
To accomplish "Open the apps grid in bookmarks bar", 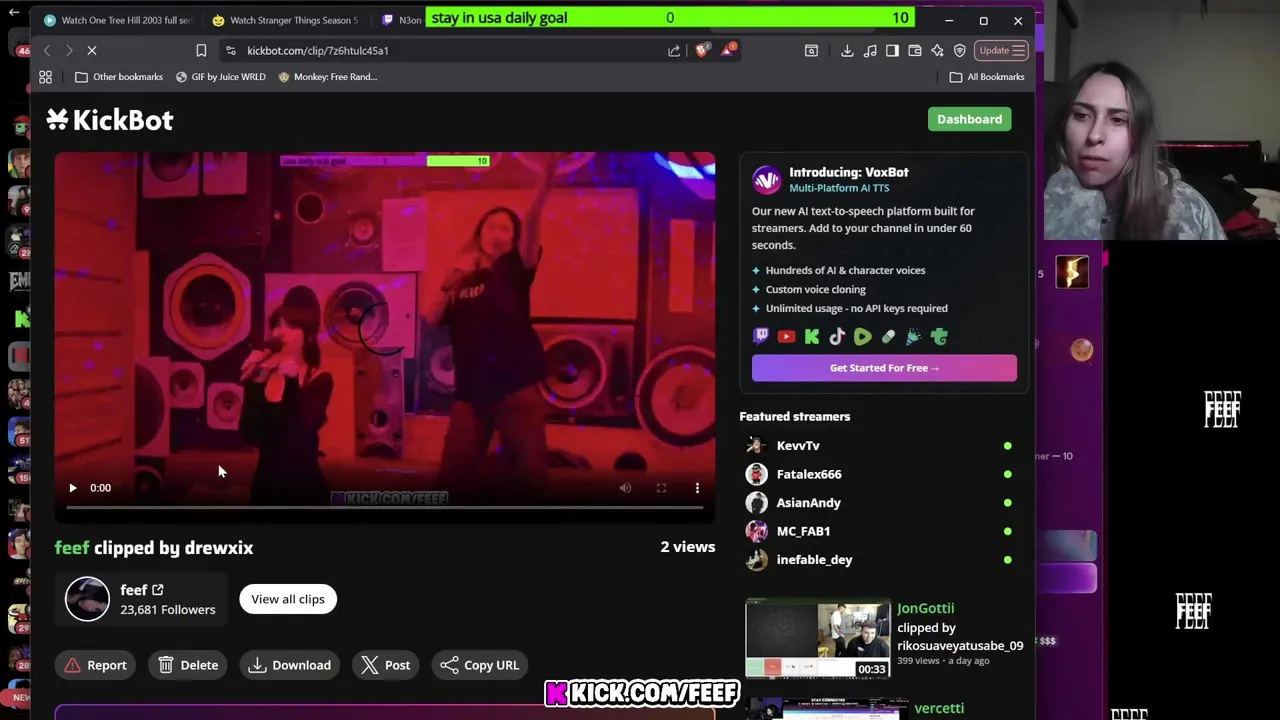I will point(45,77).
